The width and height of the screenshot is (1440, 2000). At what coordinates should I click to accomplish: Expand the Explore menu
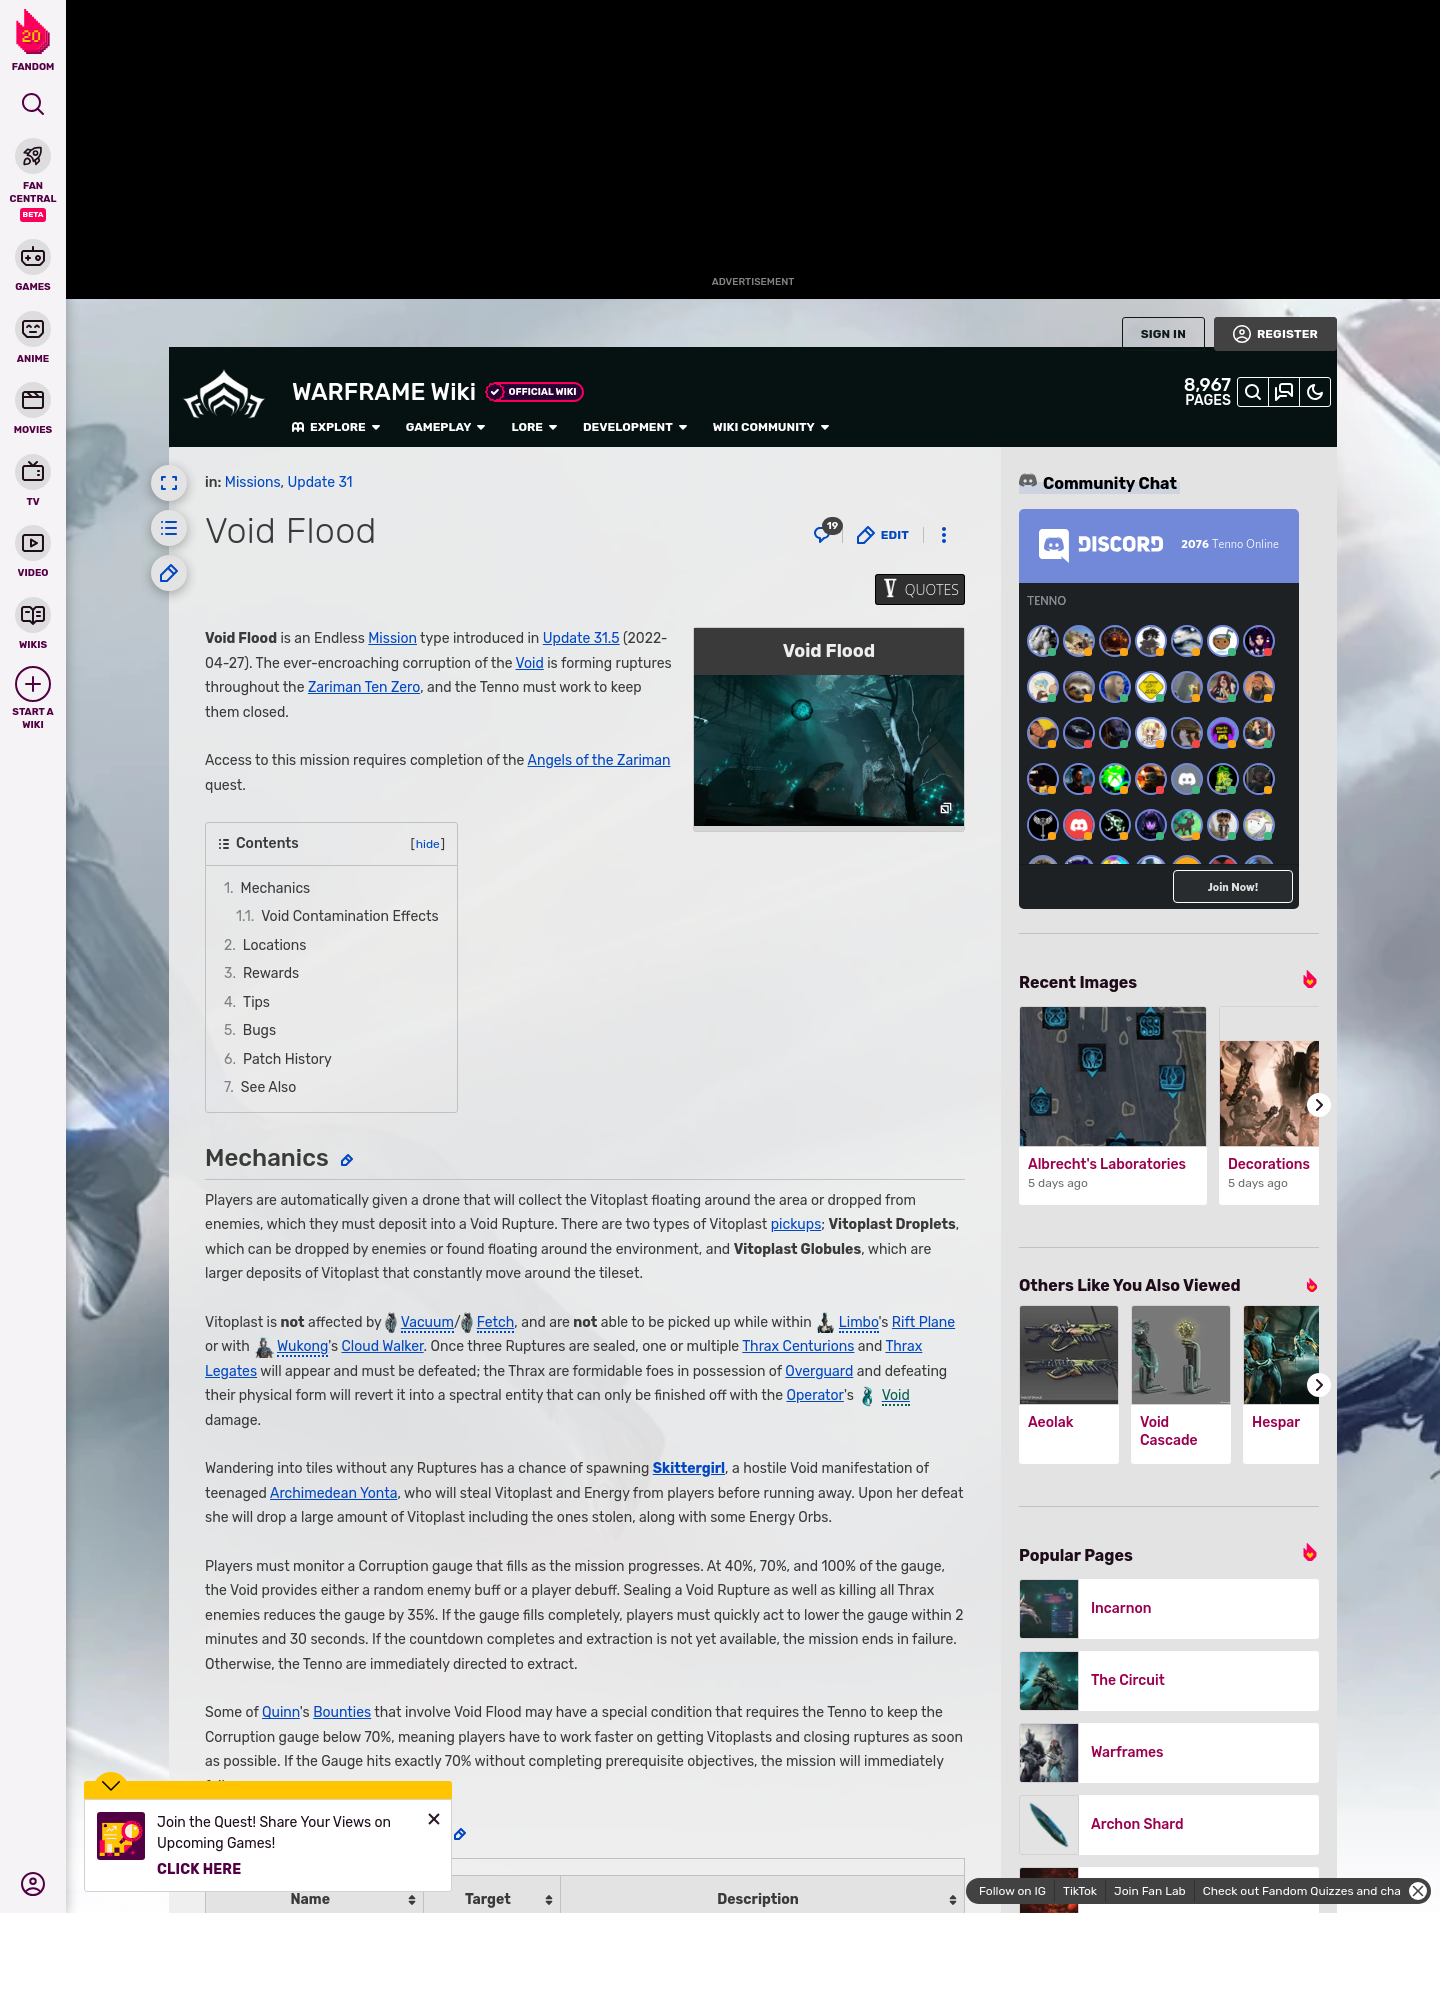click(336, 427)
